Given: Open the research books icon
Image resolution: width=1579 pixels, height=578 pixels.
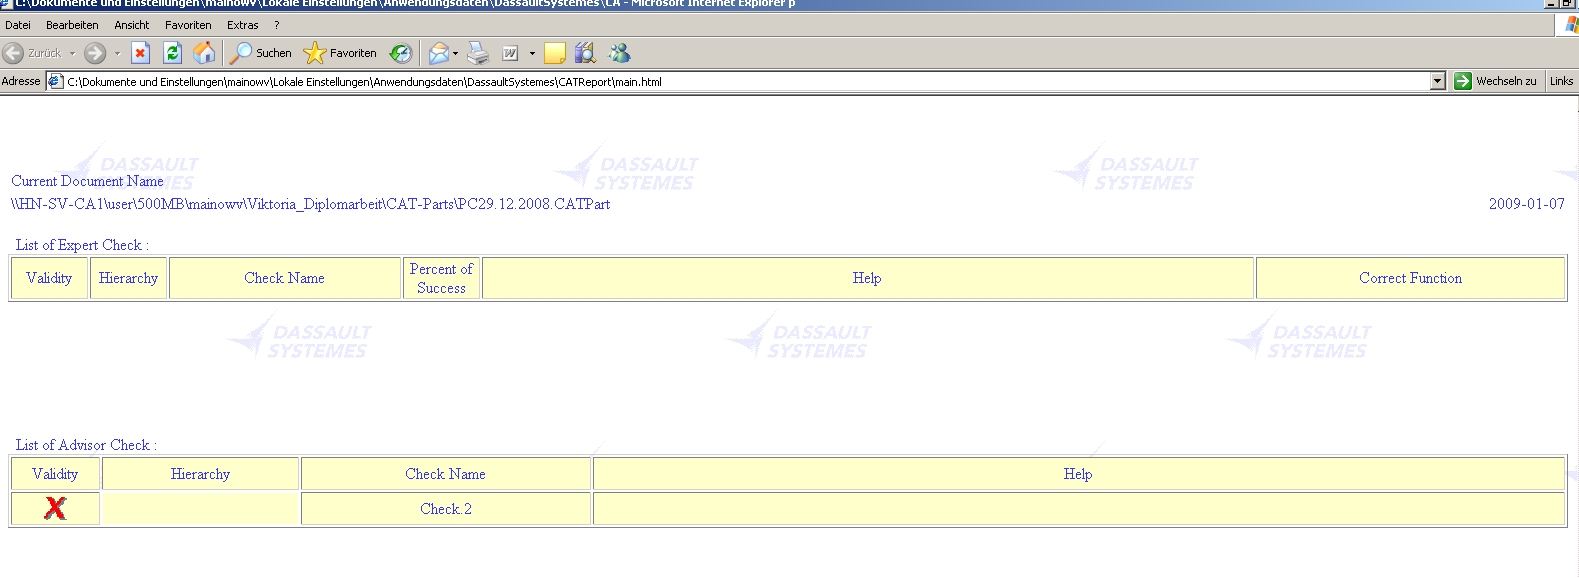Looking at the screenshot, I should click(x=585, y=53).
